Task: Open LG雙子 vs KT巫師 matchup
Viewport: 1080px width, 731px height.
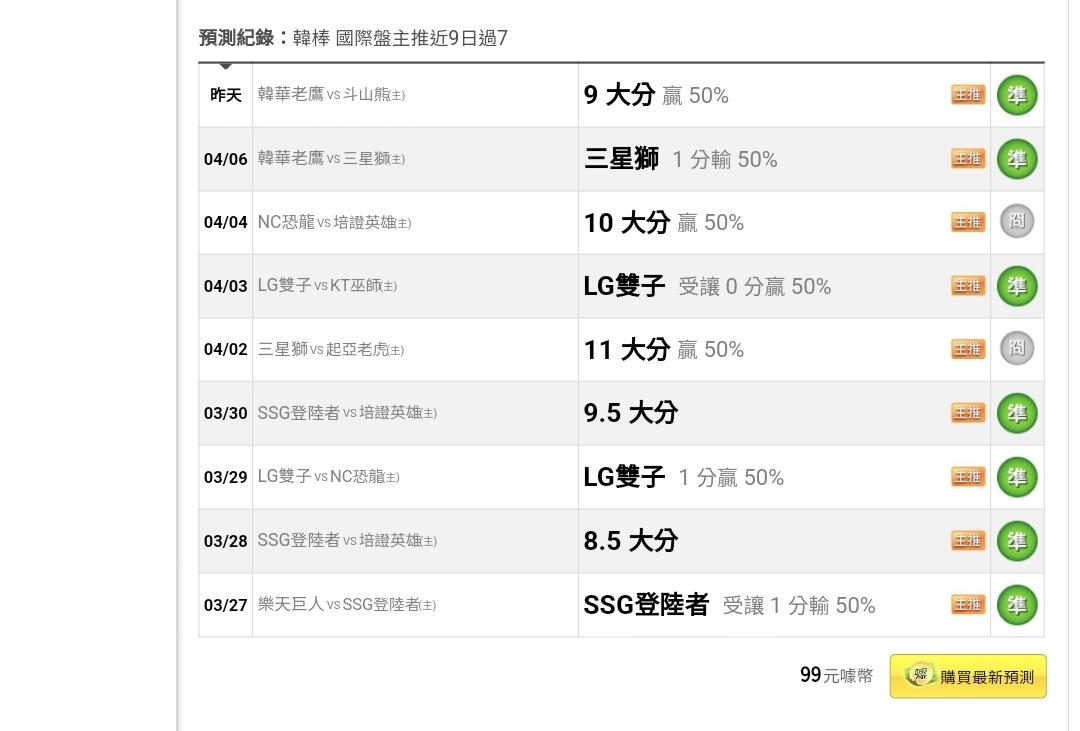Action: click(327, 286)
